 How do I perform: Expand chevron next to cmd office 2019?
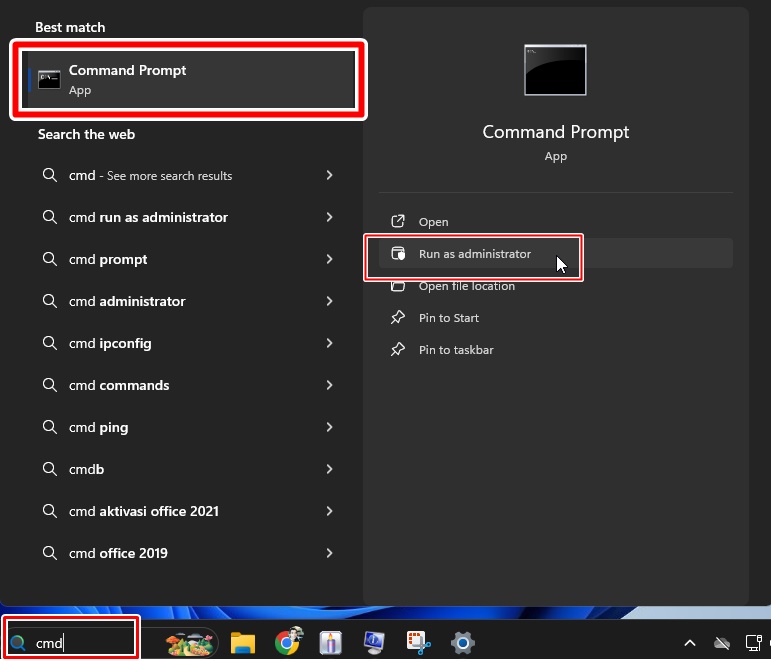(329, 553)
